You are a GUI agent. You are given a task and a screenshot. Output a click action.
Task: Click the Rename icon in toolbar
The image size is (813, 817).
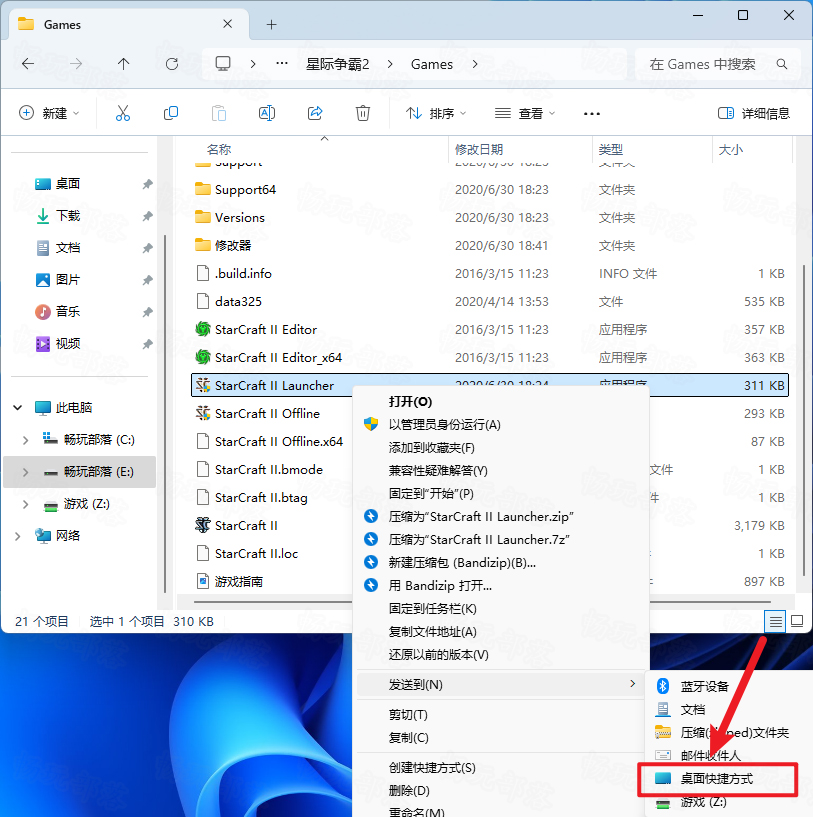[x=267, y=113]
